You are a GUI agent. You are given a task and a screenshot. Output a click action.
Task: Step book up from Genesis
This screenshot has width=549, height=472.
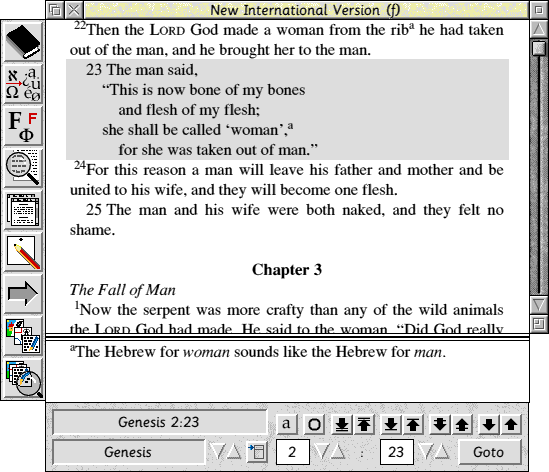click(234, 452)
